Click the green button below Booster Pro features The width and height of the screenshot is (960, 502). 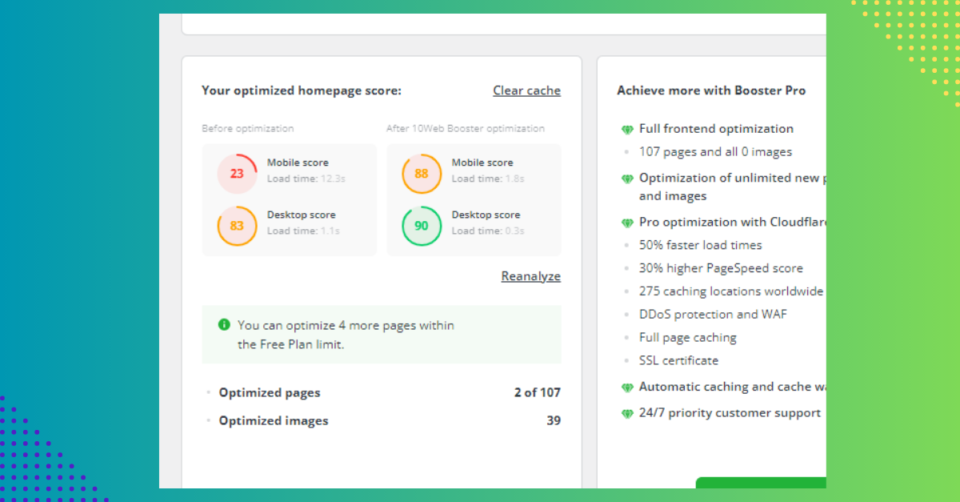(761, 483)
